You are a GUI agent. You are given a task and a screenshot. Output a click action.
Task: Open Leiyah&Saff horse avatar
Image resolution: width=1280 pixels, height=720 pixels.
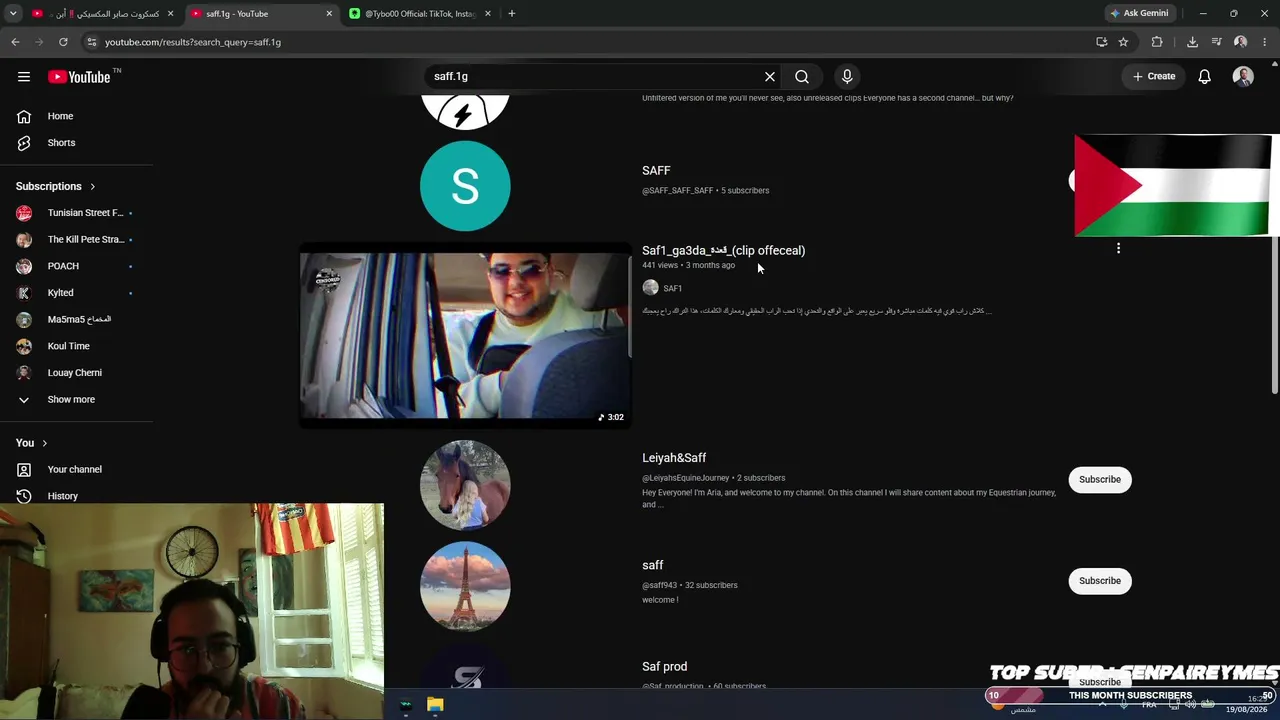[465, 485]
